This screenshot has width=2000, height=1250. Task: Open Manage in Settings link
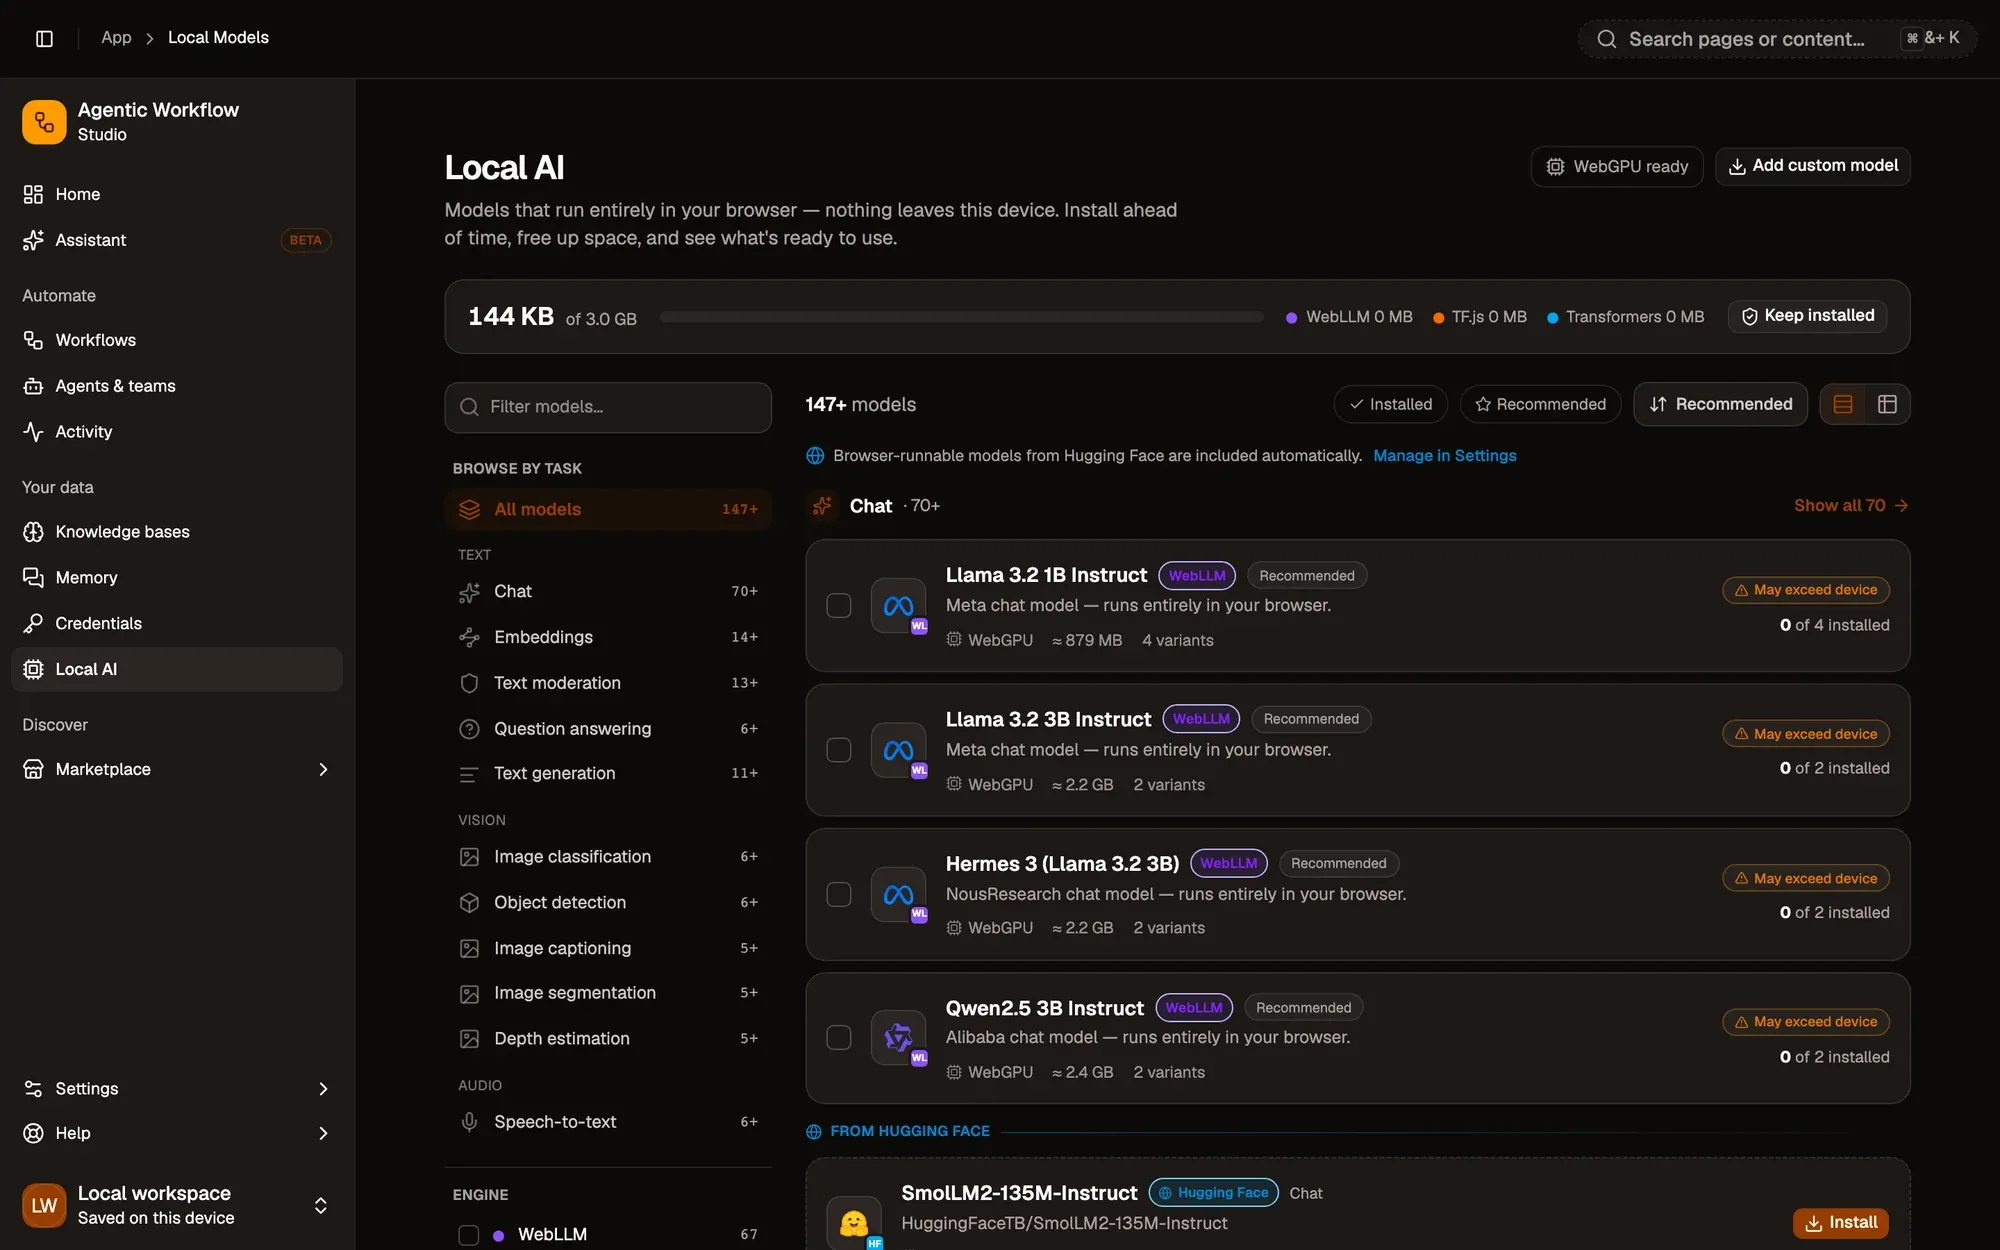[1444, 456]
